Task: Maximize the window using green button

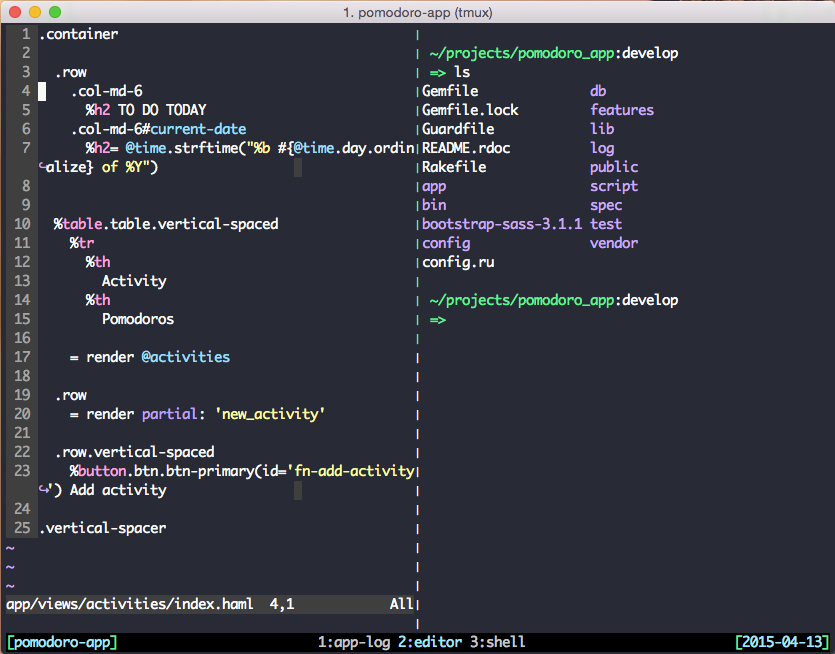Action: click(x=53, y=11)
